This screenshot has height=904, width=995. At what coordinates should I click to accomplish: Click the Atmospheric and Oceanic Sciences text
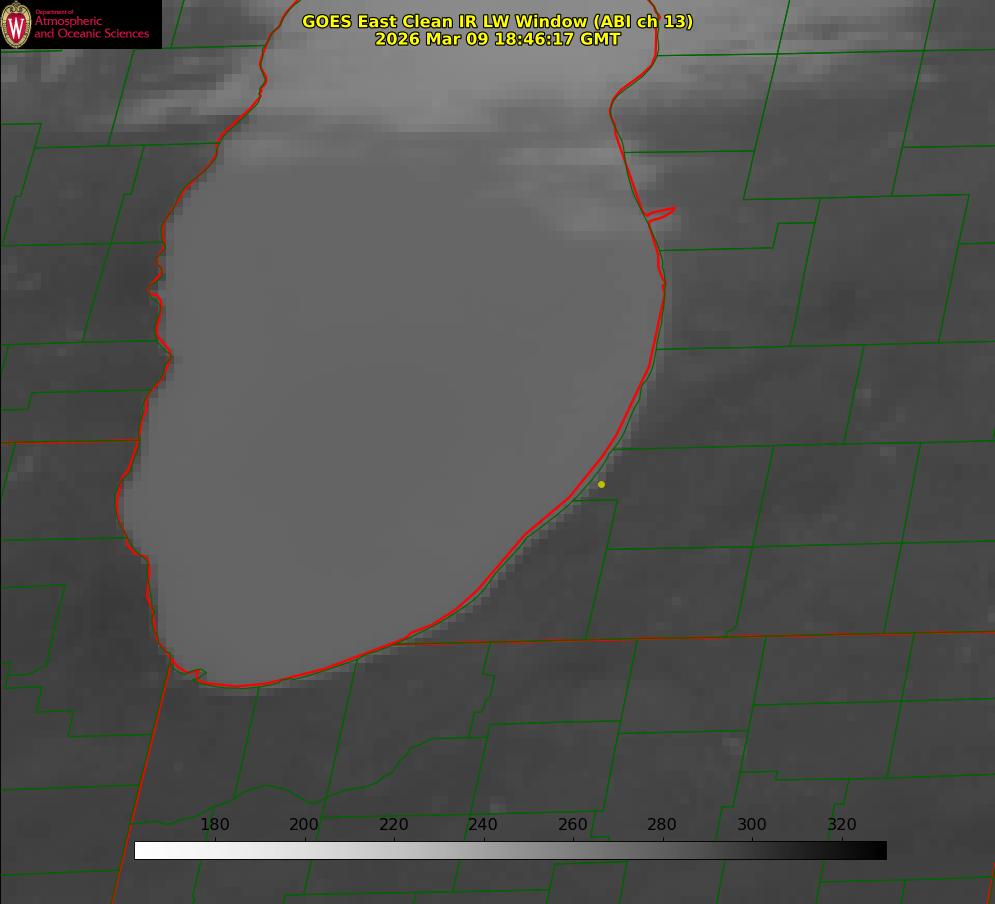pyautogui.click(x=91, y=27)
